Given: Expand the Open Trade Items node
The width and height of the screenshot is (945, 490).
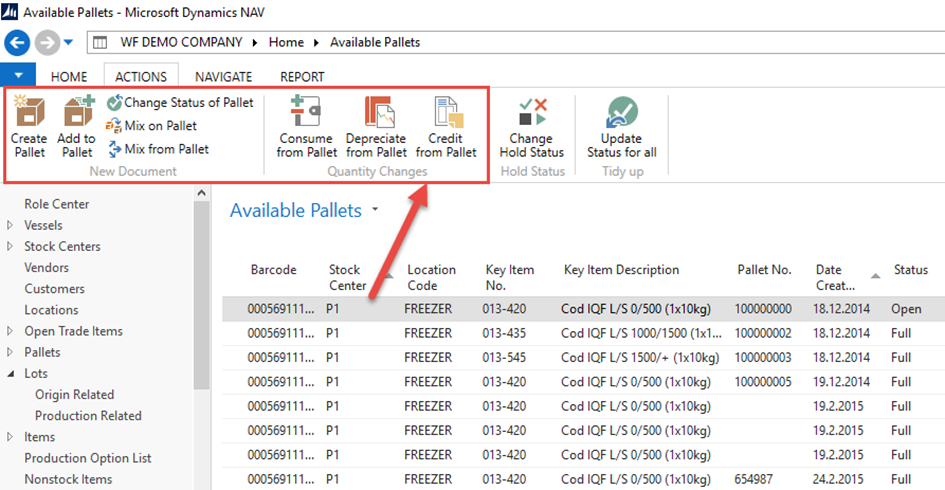Looking at the screenshot, I should tap(11, 332).
